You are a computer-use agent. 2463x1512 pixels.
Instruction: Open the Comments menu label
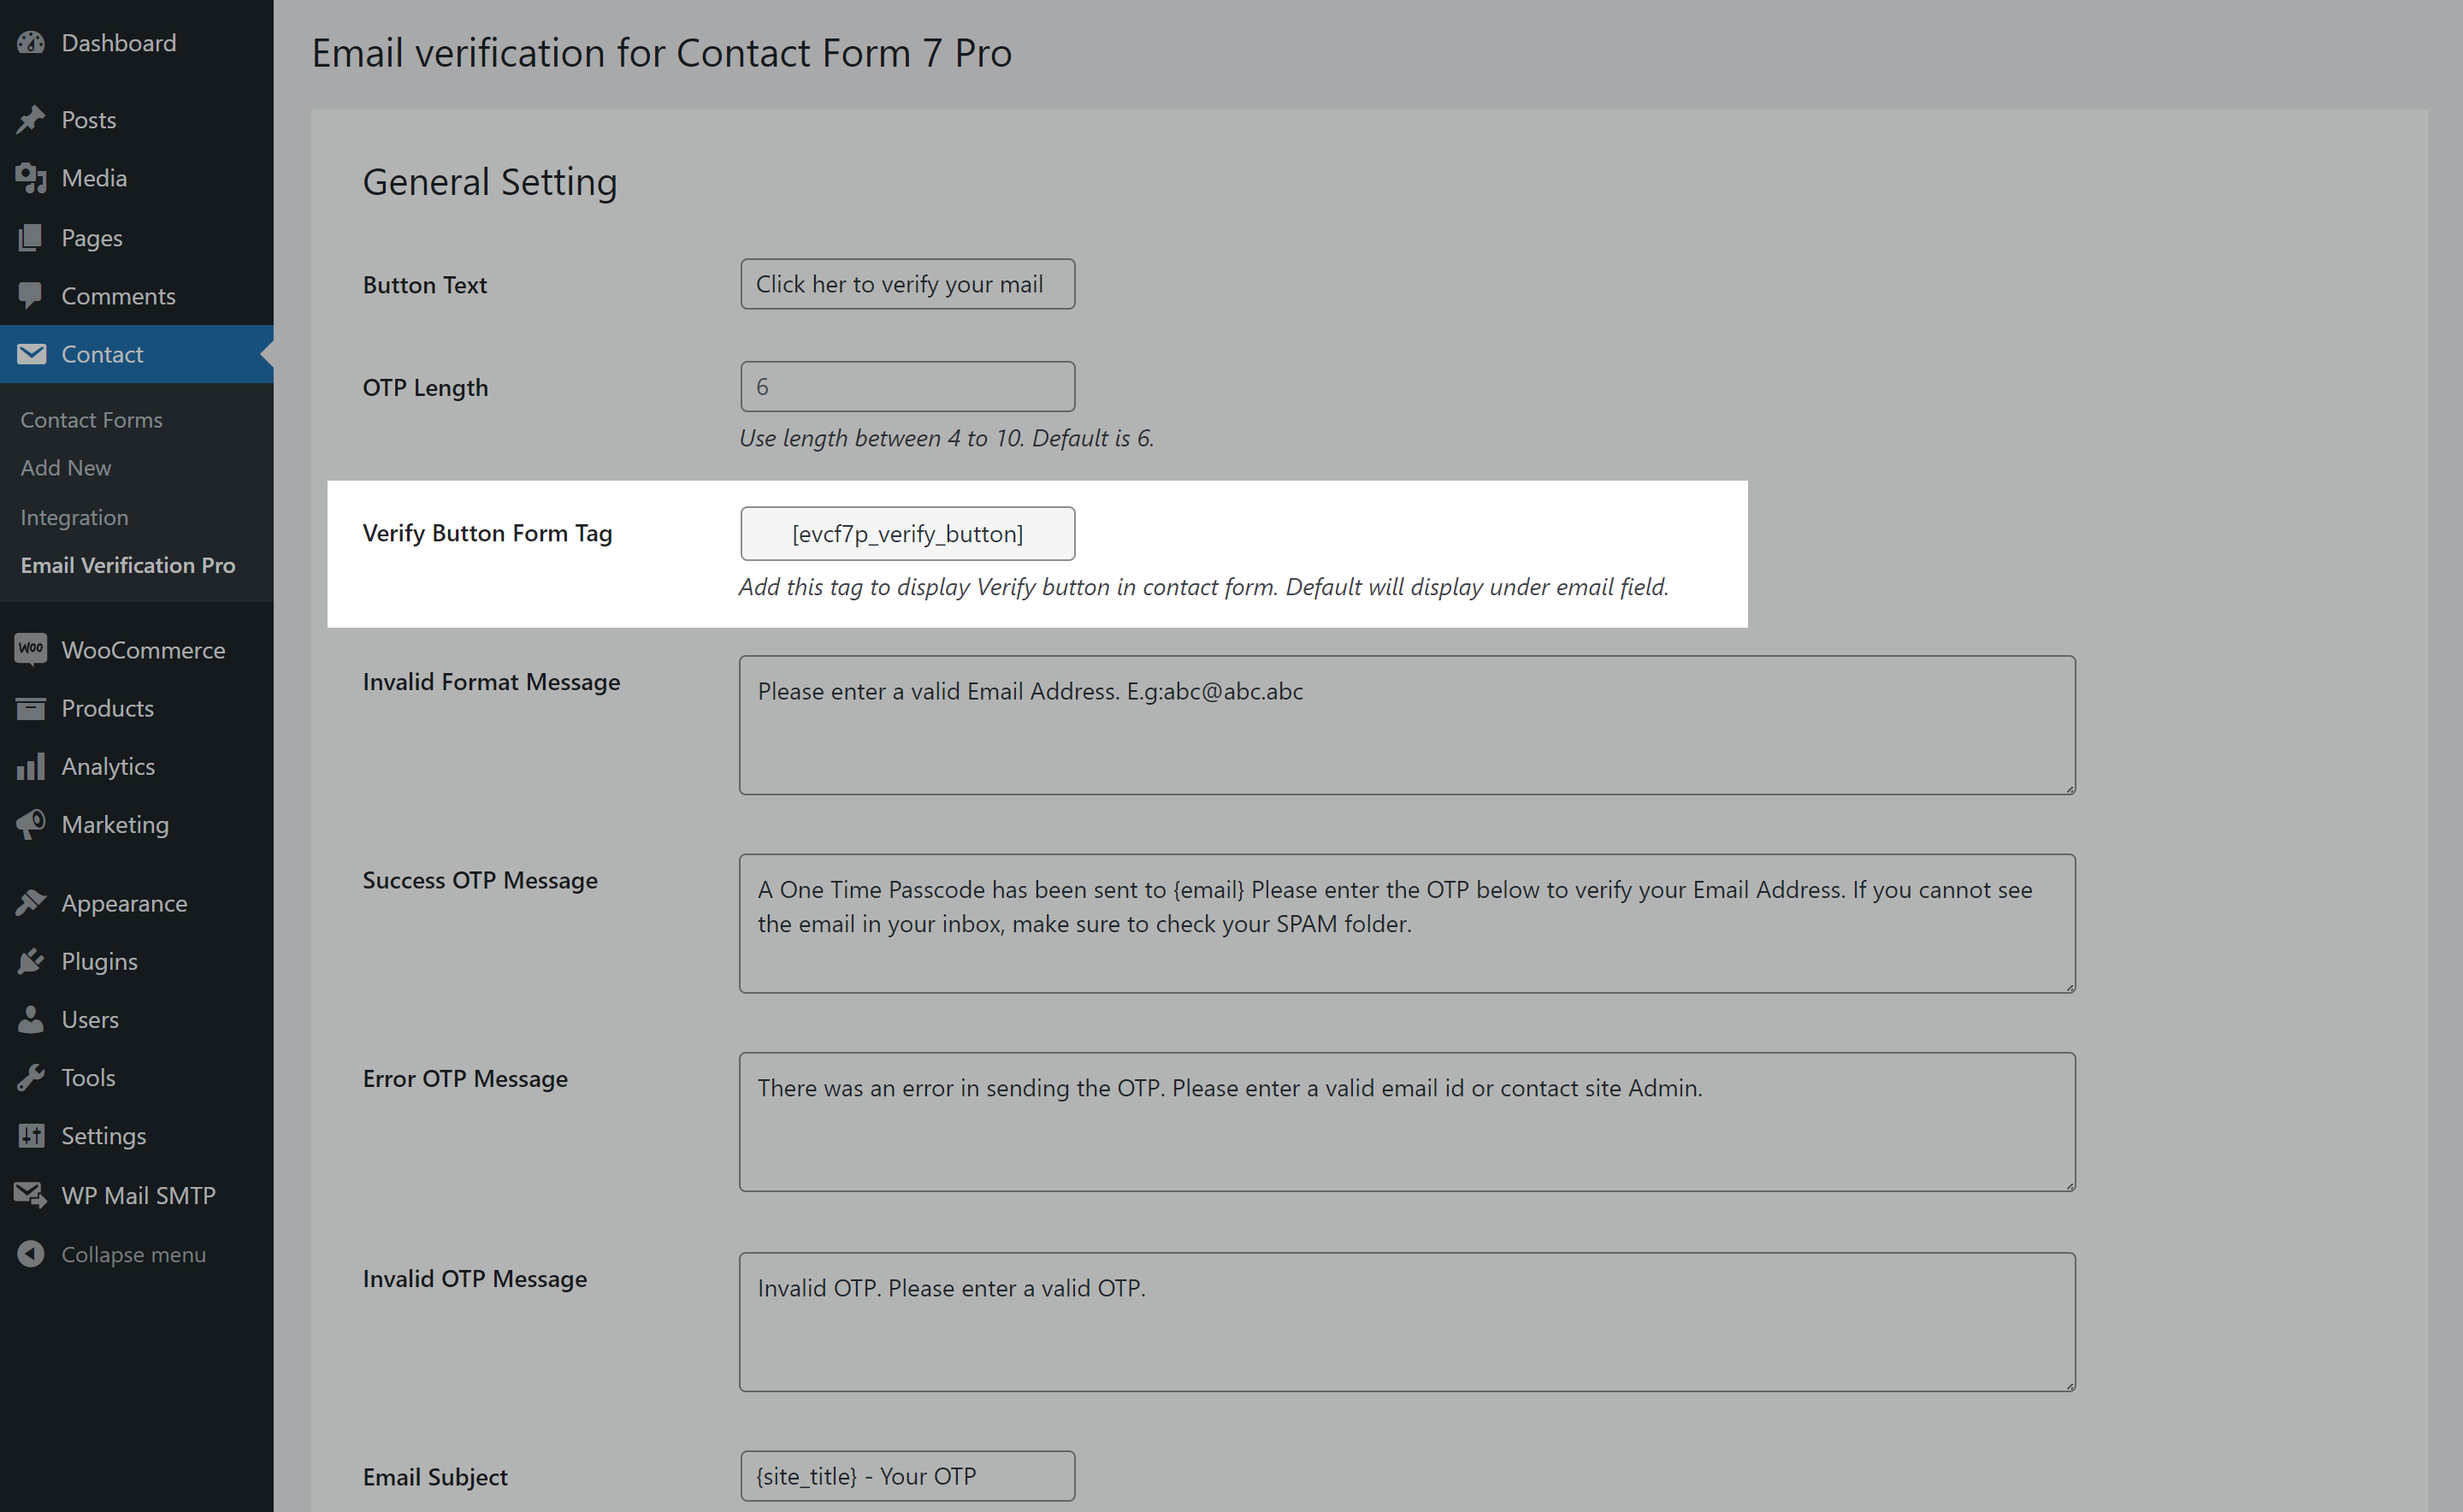pyautogui.click(x=118, y=296)
